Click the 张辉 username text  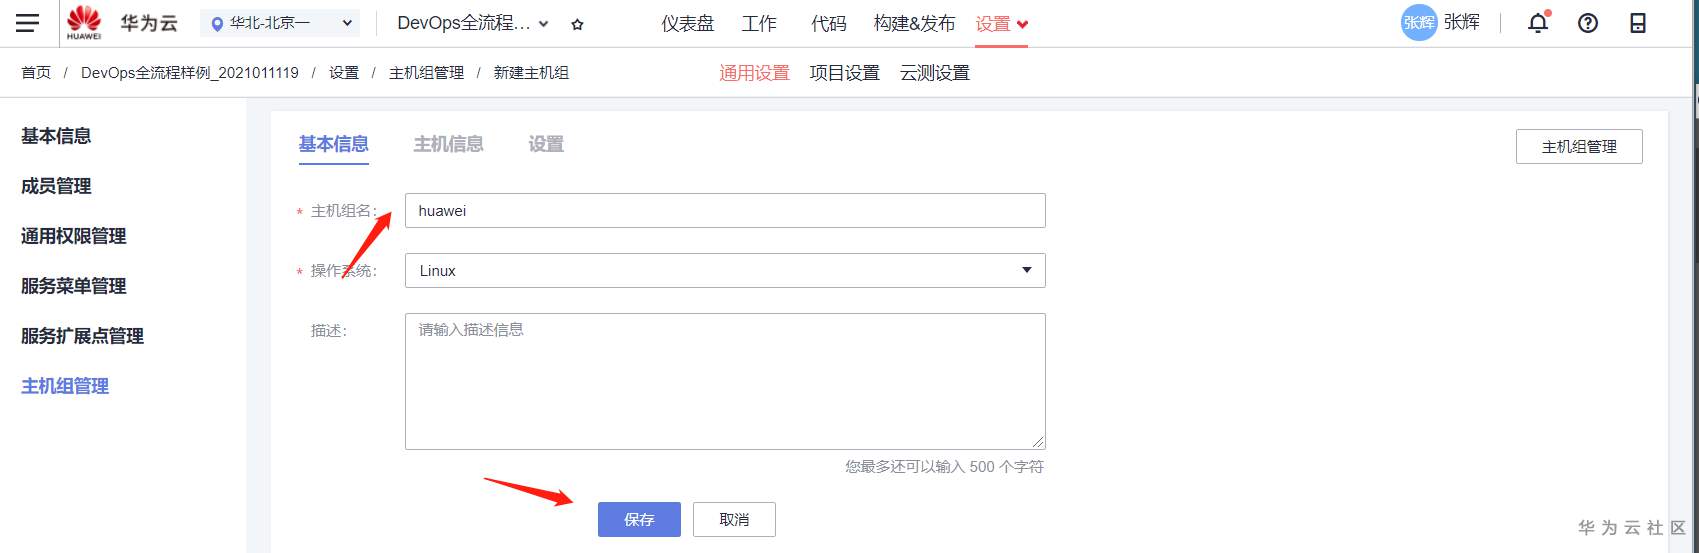point(1462,22)
